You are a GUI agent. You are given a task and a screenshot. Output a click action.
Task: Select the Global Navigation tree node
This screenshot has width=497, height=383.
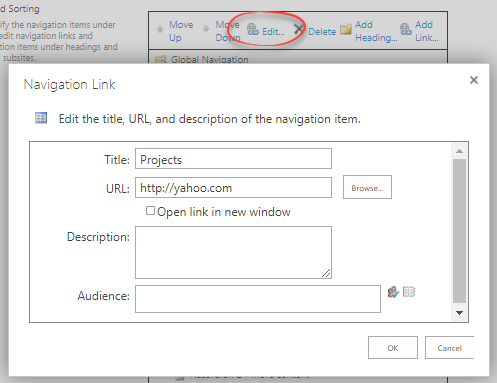[x=209, y=60]
